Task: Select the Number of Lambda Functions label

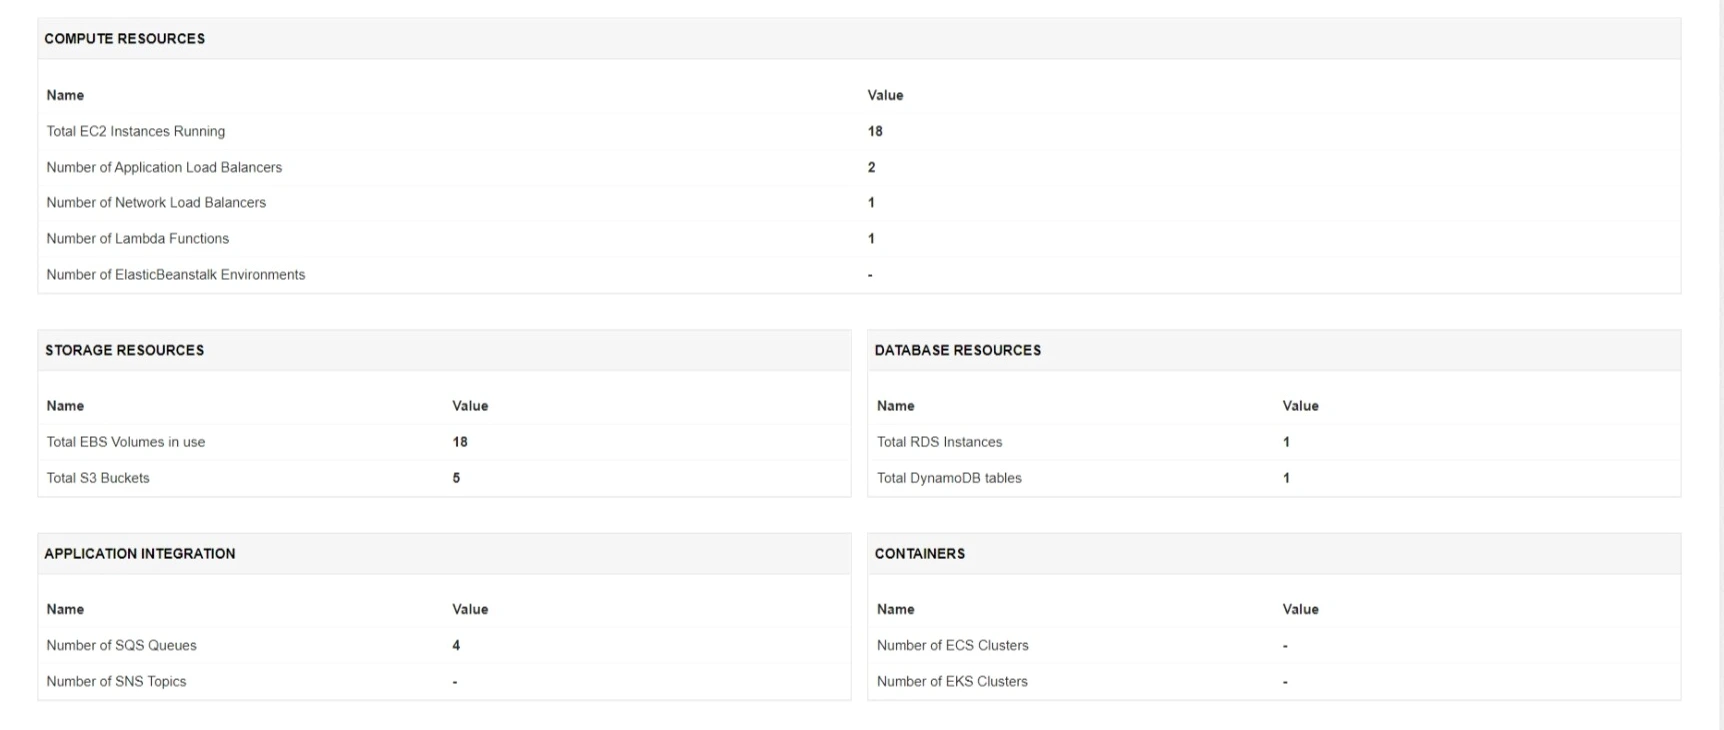Action: coord(138,238)
